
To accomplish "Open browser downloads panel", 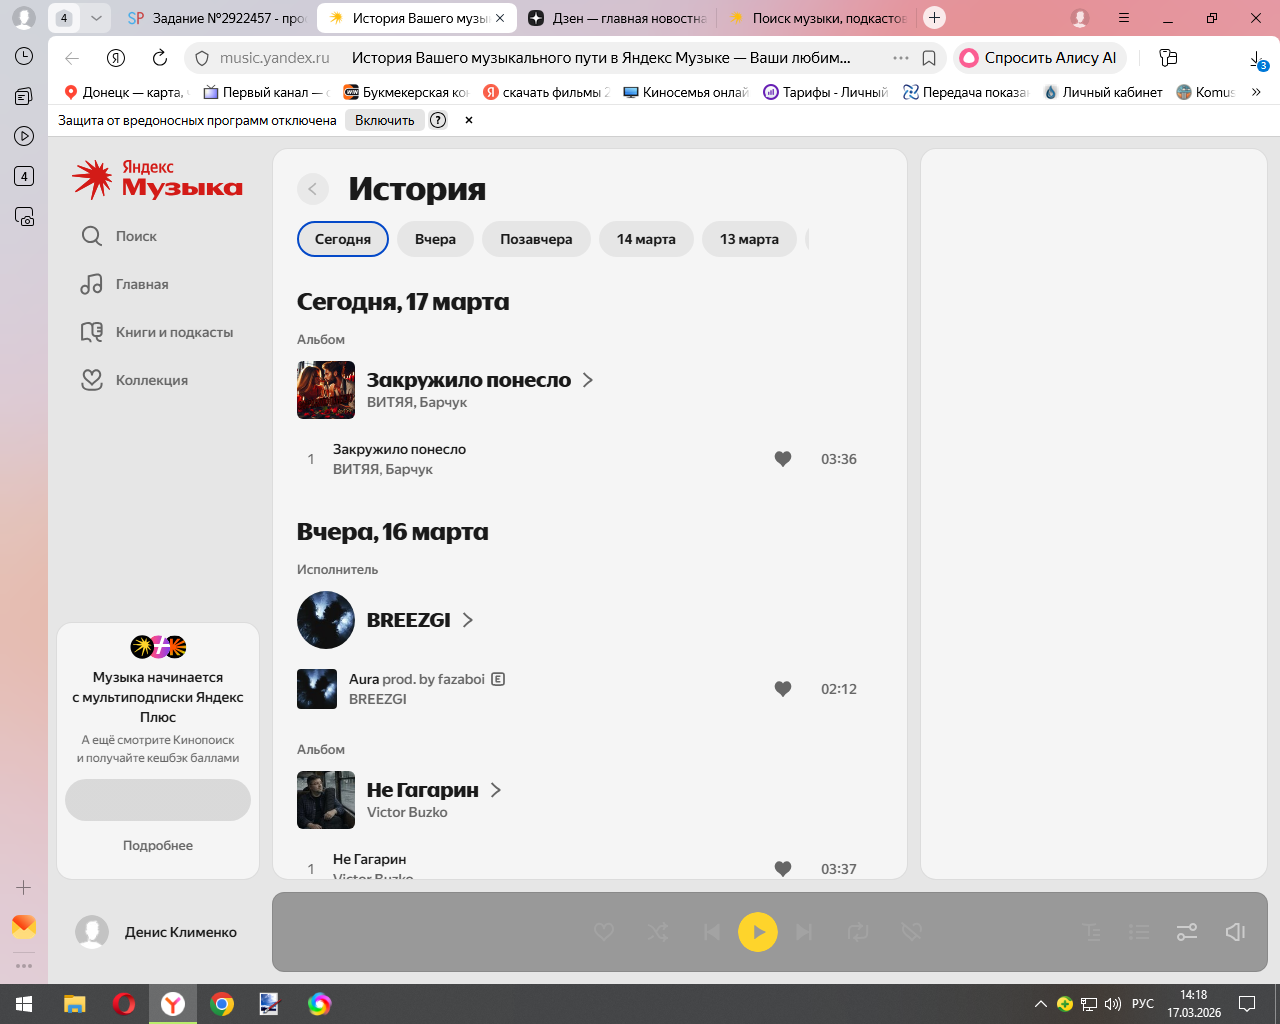I will click(x=1258, y=59).
